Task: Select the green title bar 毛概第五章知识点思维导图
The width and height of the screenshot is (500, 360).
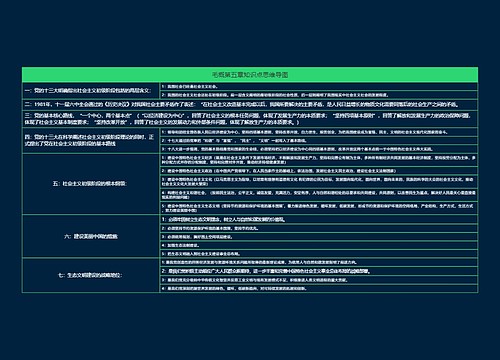Action: click(x=250, y=75)
